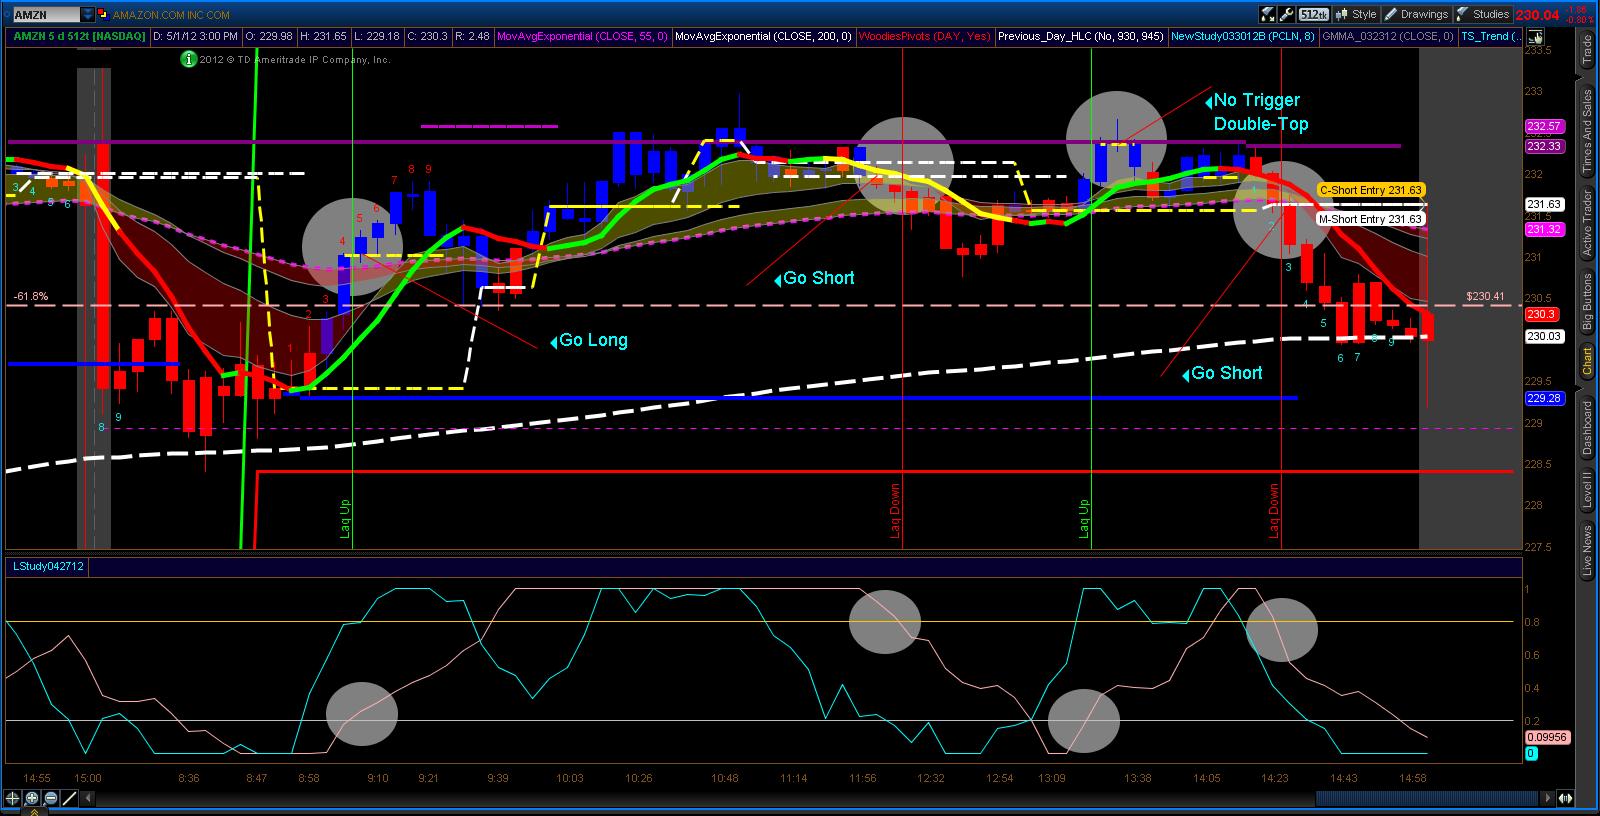
Task: Click the share study icon left of the wrench
Action: (1268, 14)
